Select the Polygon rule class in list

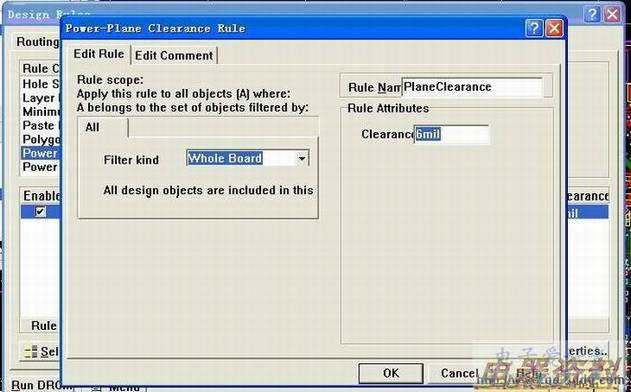40,139
